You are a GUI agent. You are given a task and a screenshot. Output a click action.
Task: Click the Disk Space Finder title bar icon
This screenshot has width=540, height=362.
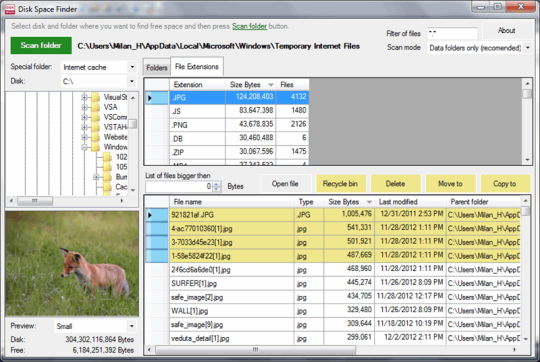click(10, 9)
